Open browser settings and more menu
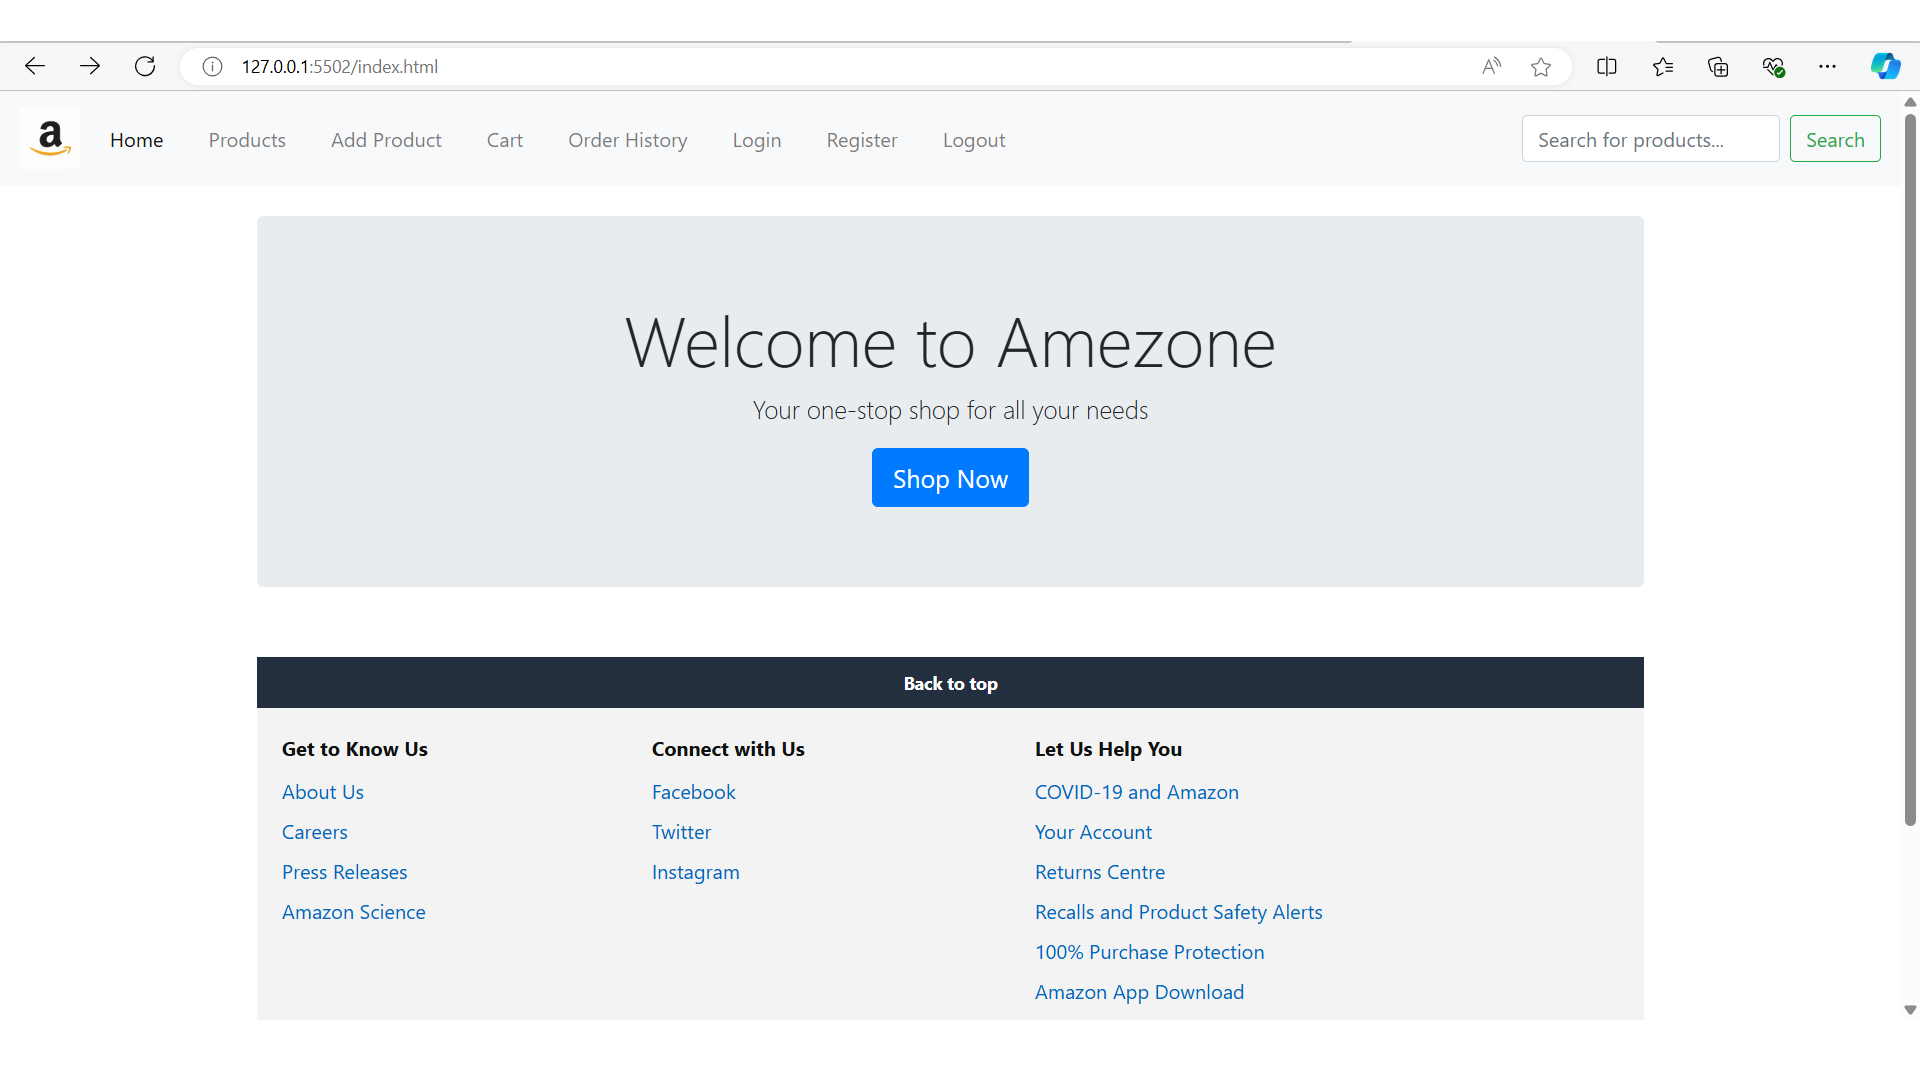 coord(1828,66)
